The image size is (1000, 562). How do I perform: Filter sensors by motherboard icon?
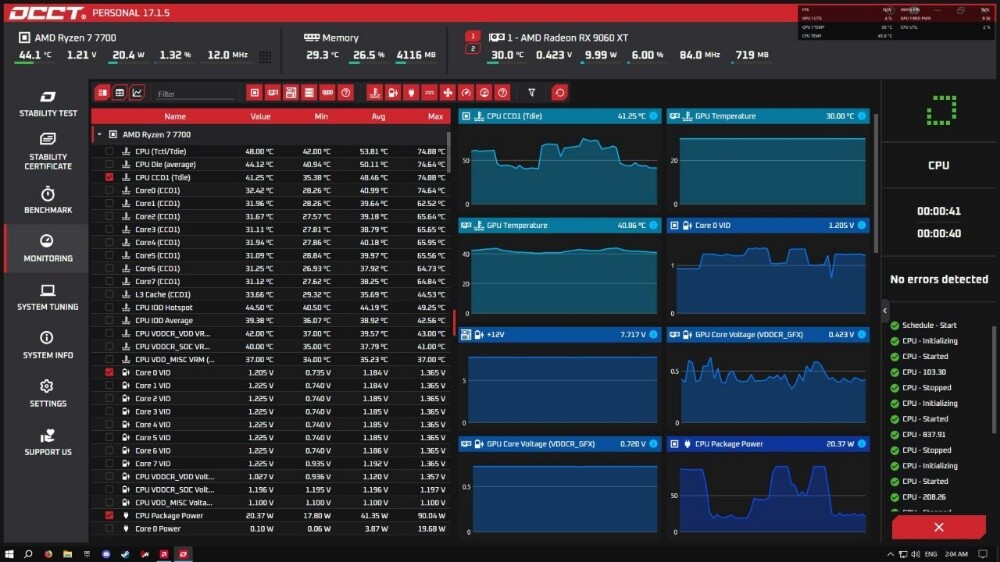tap(291, 93)
